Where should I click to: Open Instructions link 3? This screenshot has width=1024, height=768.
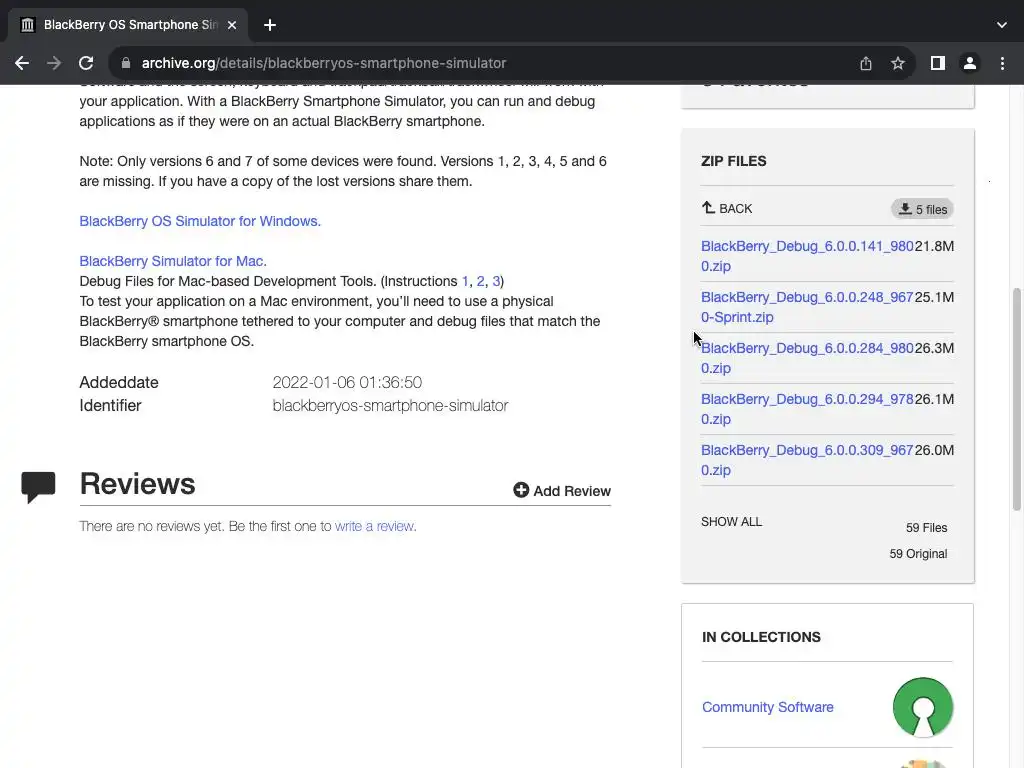coord(496,281)
